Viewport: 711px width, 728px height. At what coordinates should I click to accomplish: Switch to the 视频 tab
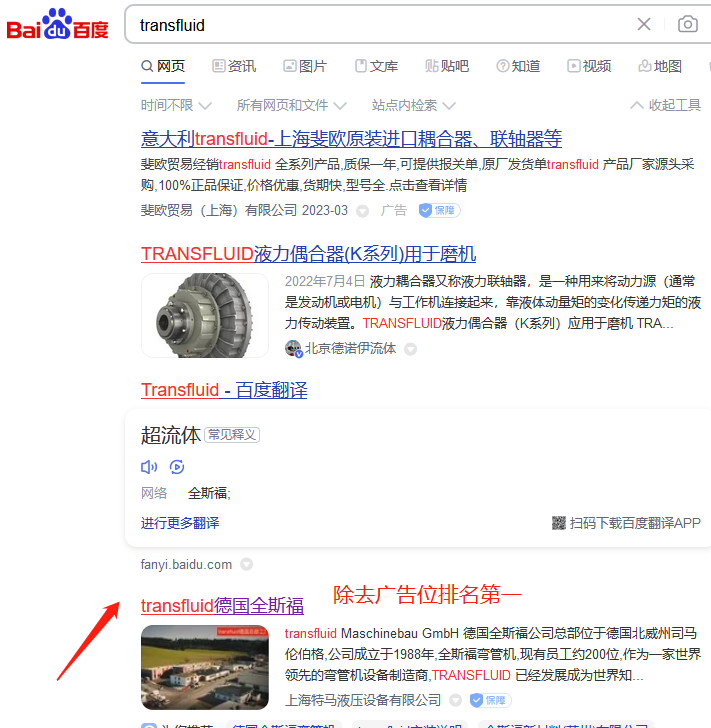589,66
